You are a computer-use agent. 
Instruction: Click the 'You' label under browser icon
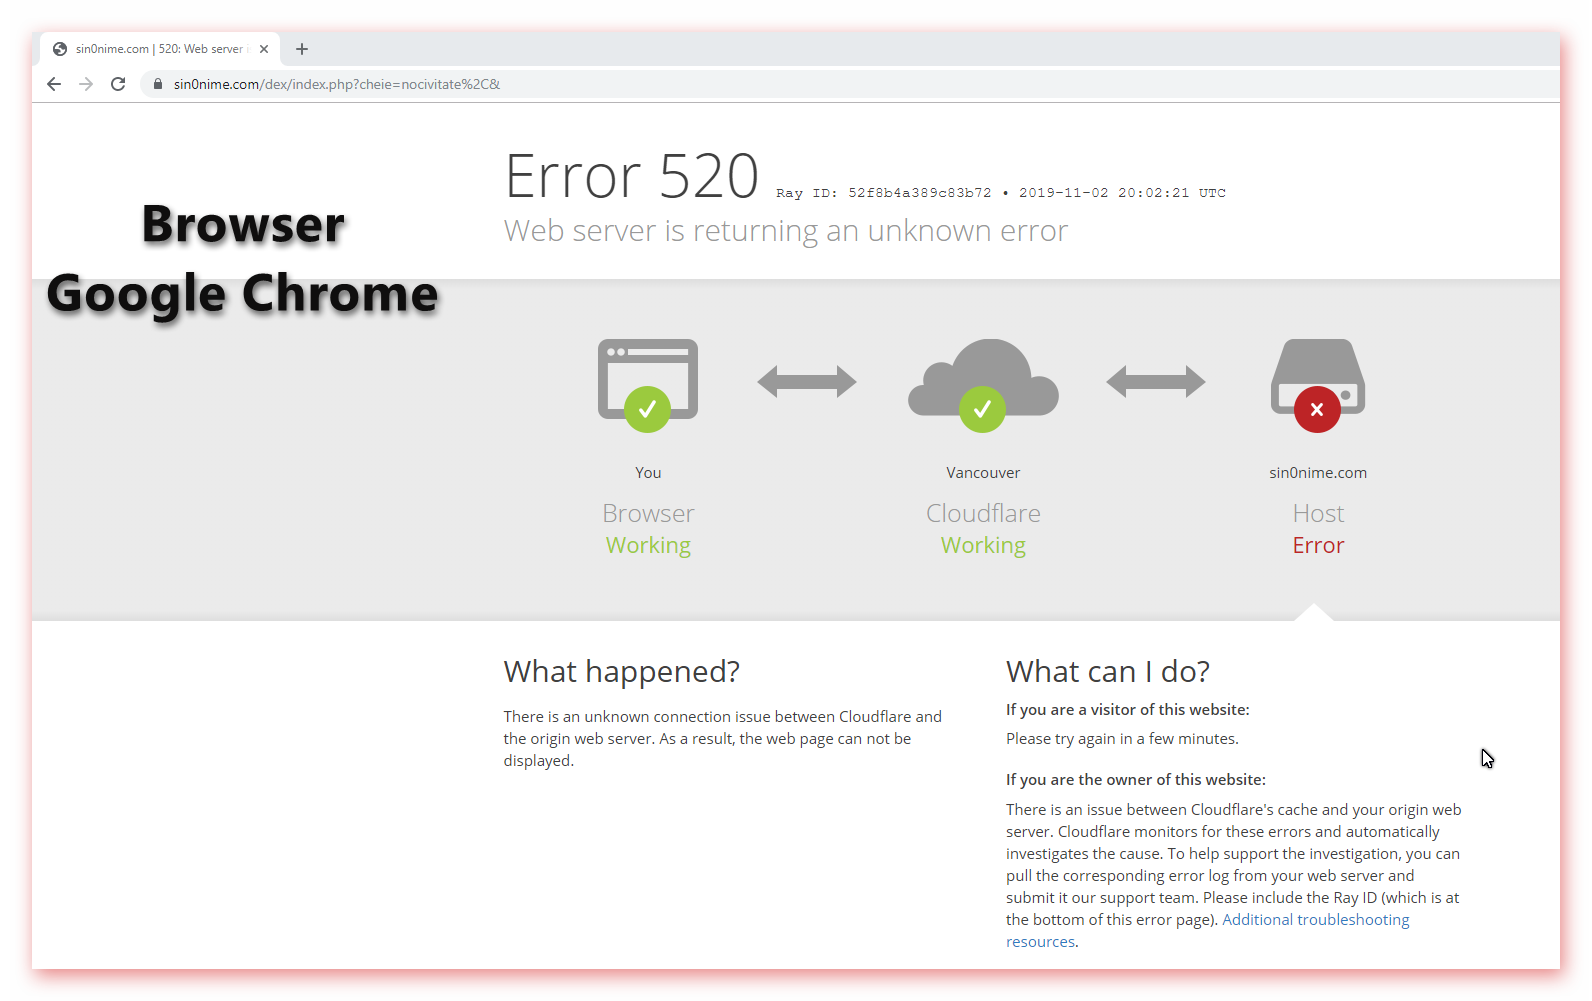(x=648, y=473)
